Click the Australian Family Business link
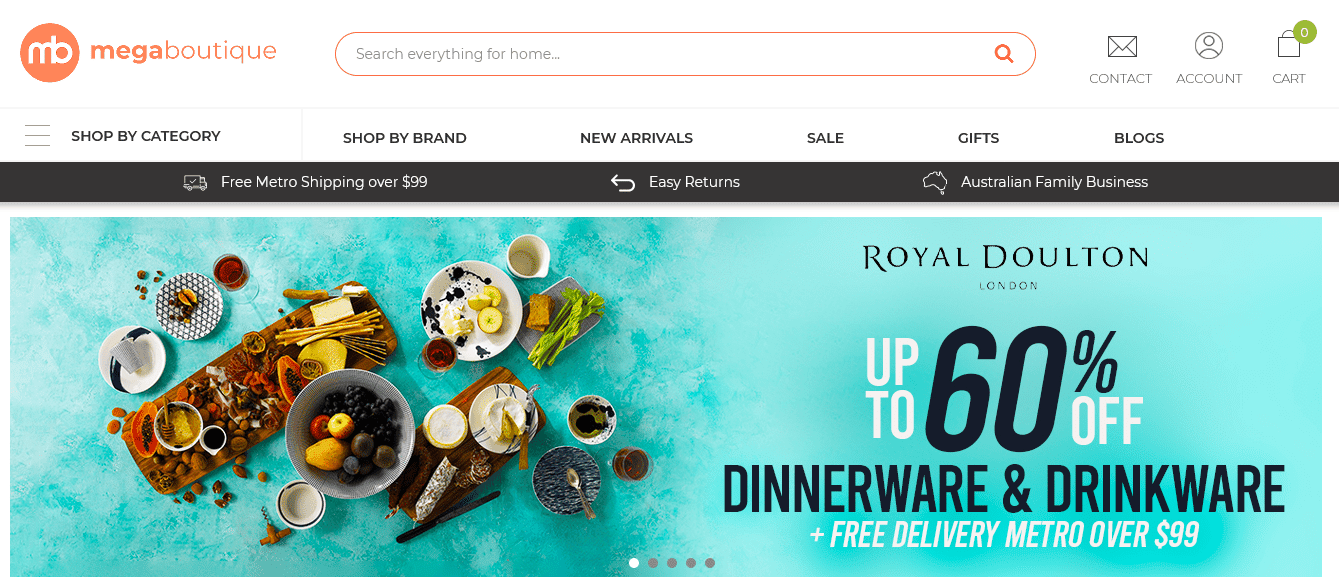The width and height of the screenshot is (1339, 586). point(1054,182)
